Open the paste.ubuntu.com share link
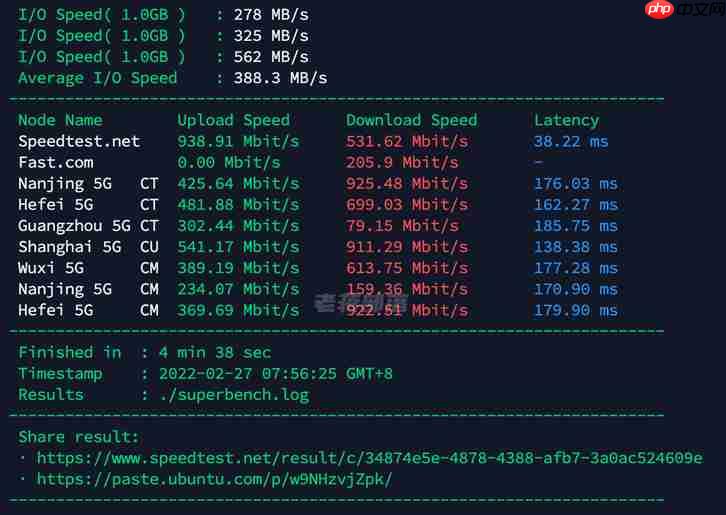726x515 pixels. coord(214,479)
